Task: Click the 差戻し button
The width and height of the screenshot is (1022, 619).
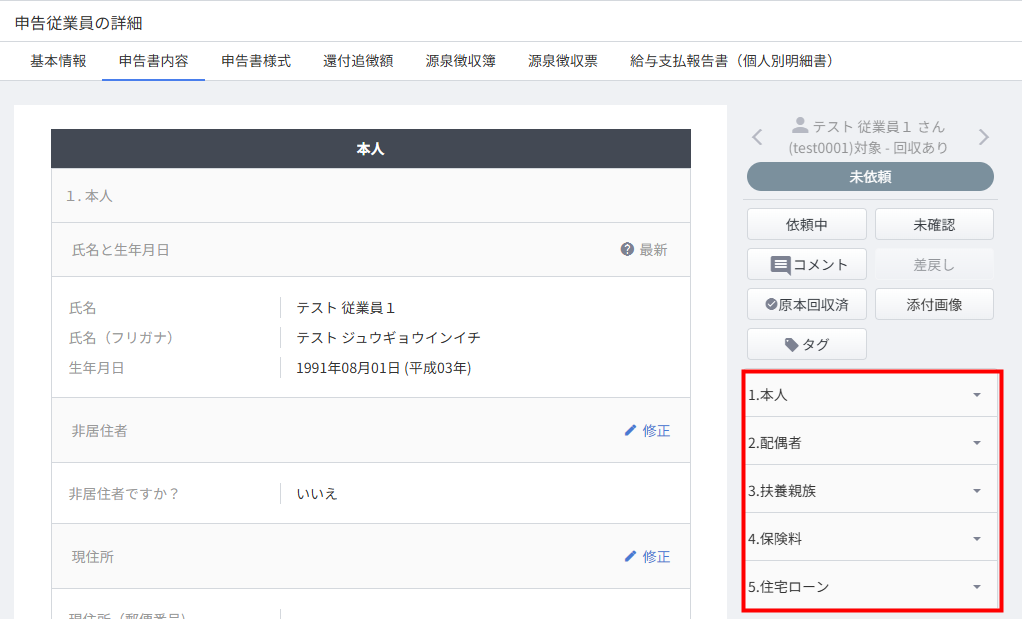Action: coord(934,265)
